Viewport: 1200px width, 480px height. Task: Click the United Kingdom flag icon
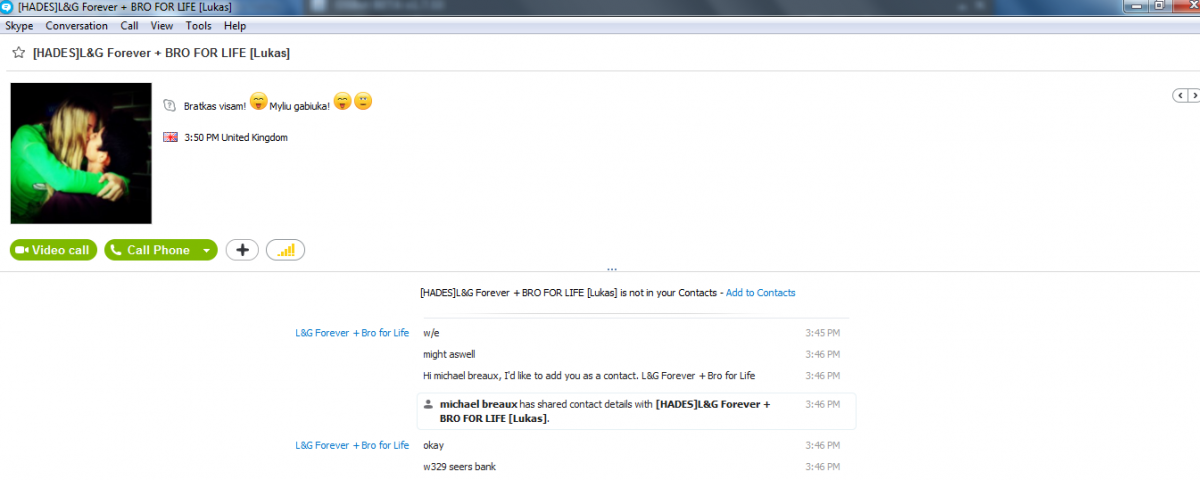pos(170,138)
